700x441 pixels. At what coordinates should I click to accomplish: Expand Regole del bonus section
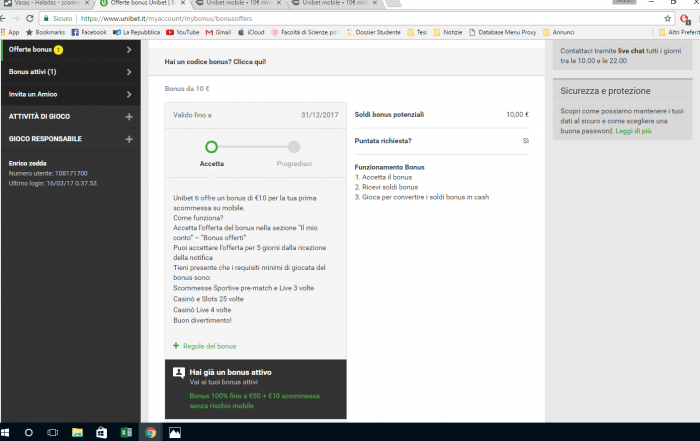coord(204,346)
